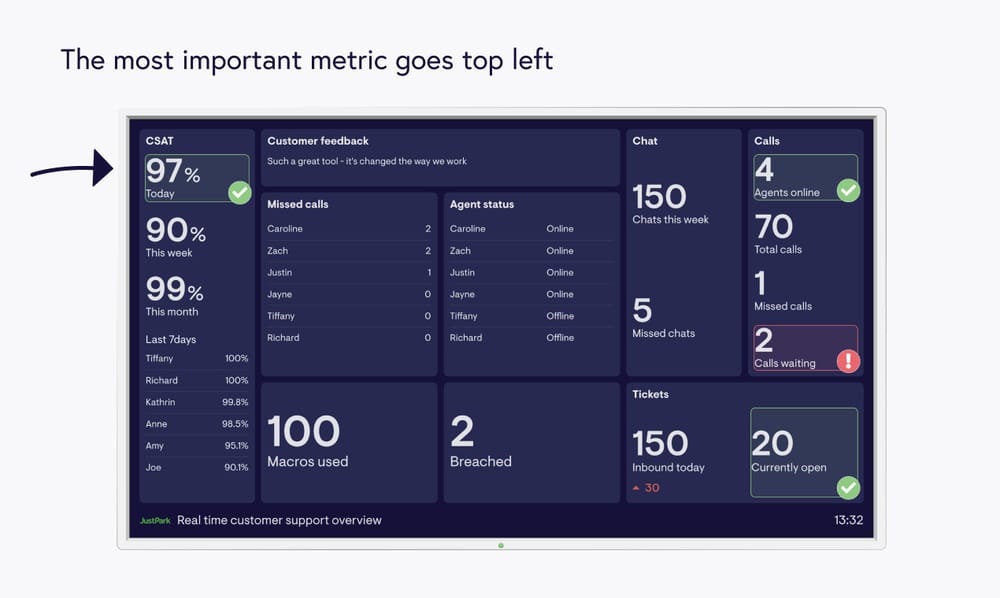Open the Customer feedback panel

click(x=440, y=155)
